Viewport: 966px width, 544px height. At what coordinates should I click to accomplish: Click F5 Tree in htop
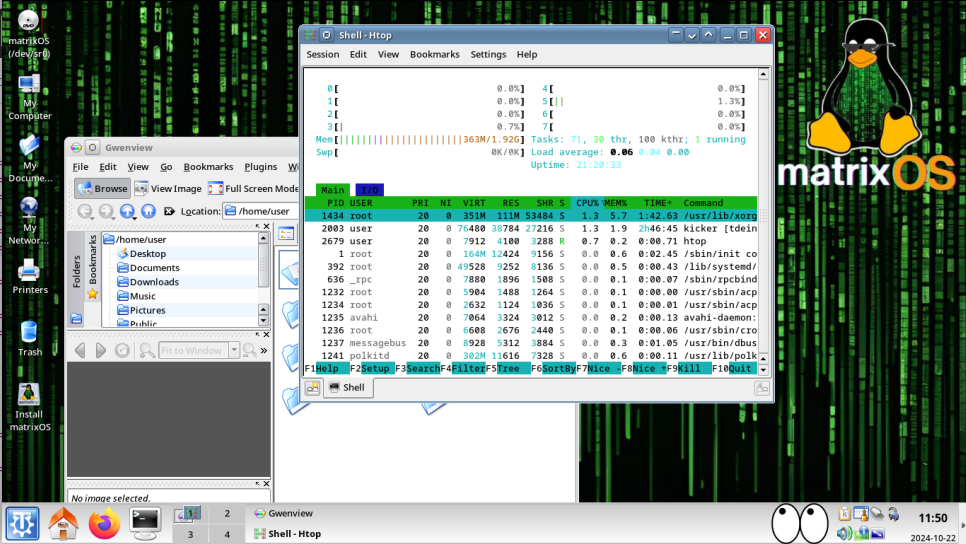[508, 368]
